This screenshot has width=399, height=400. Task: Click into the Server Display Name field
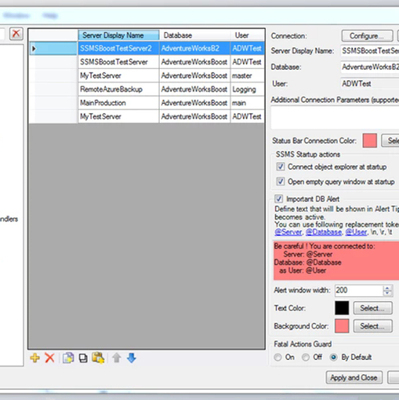[370, 51]
